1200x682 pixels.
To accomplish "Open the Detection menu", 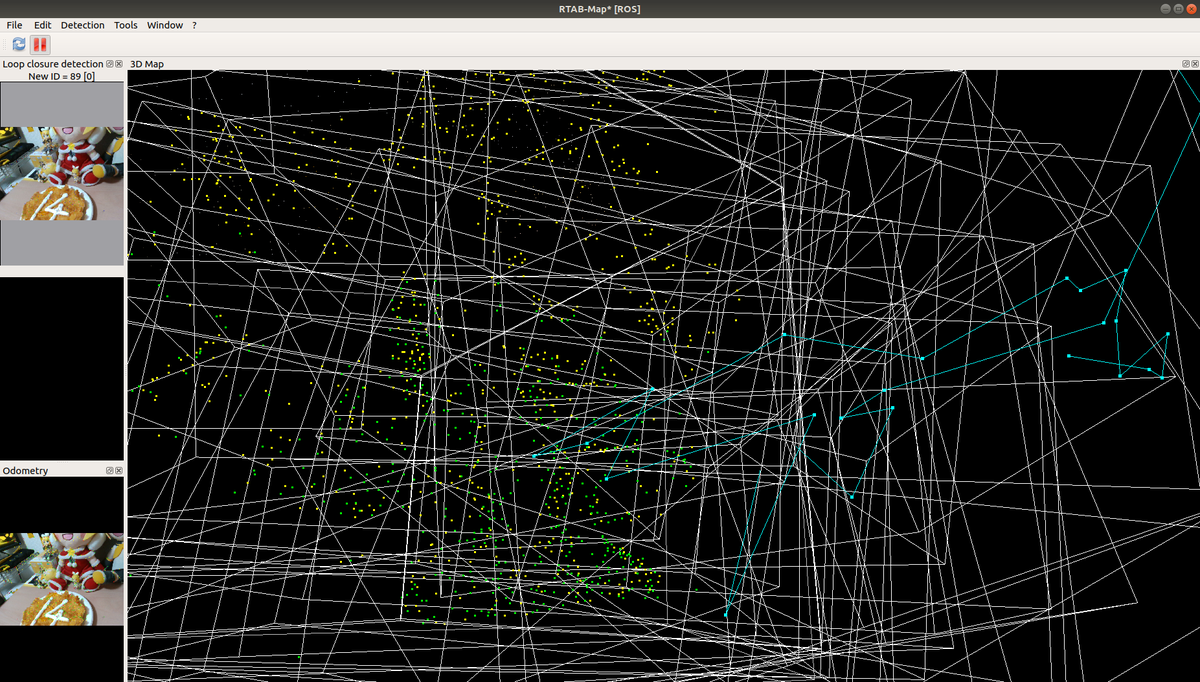I will point(82,25).
